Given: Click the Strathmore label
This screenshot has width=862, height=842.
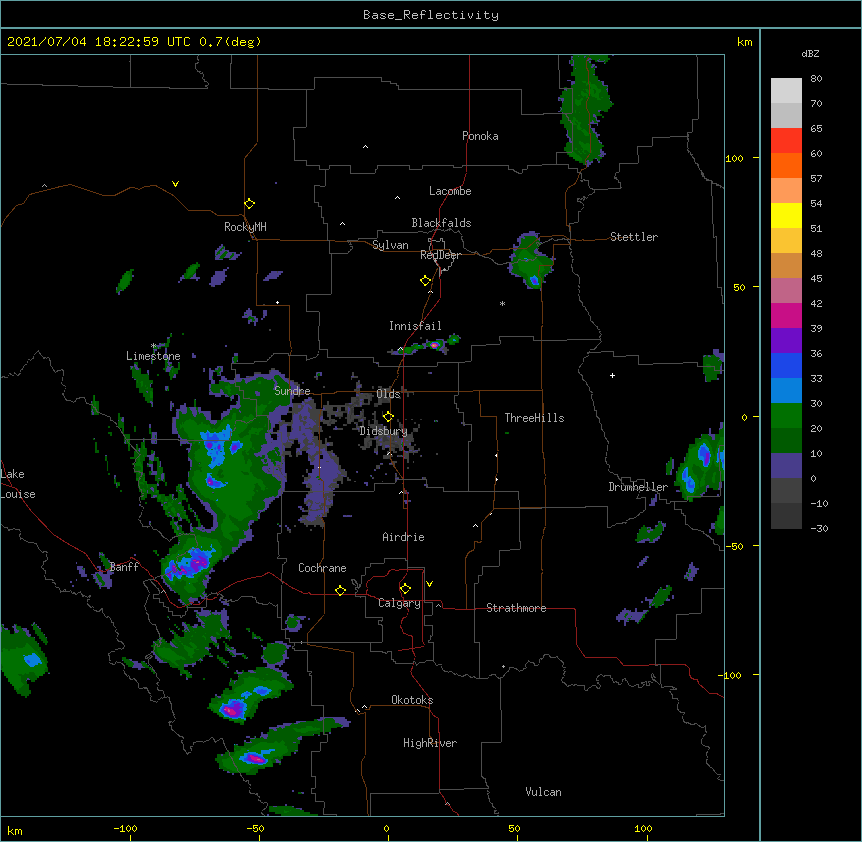Looking at the screenshot, I should 516,608.
